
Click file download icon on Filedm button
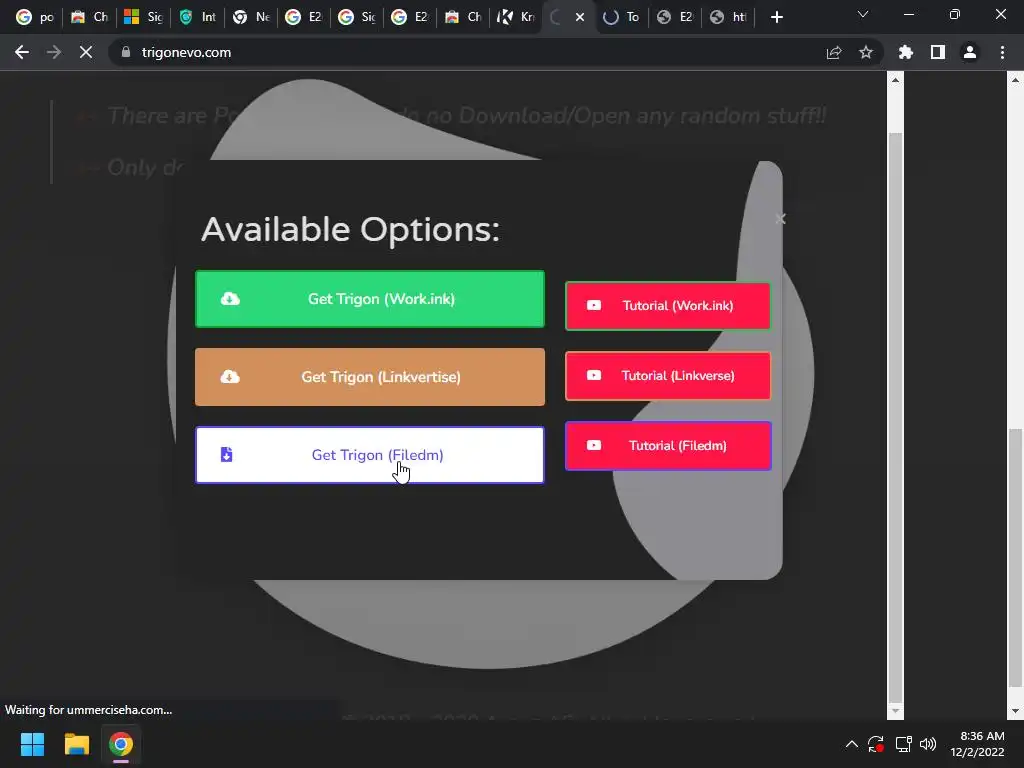tap(226, 455)
